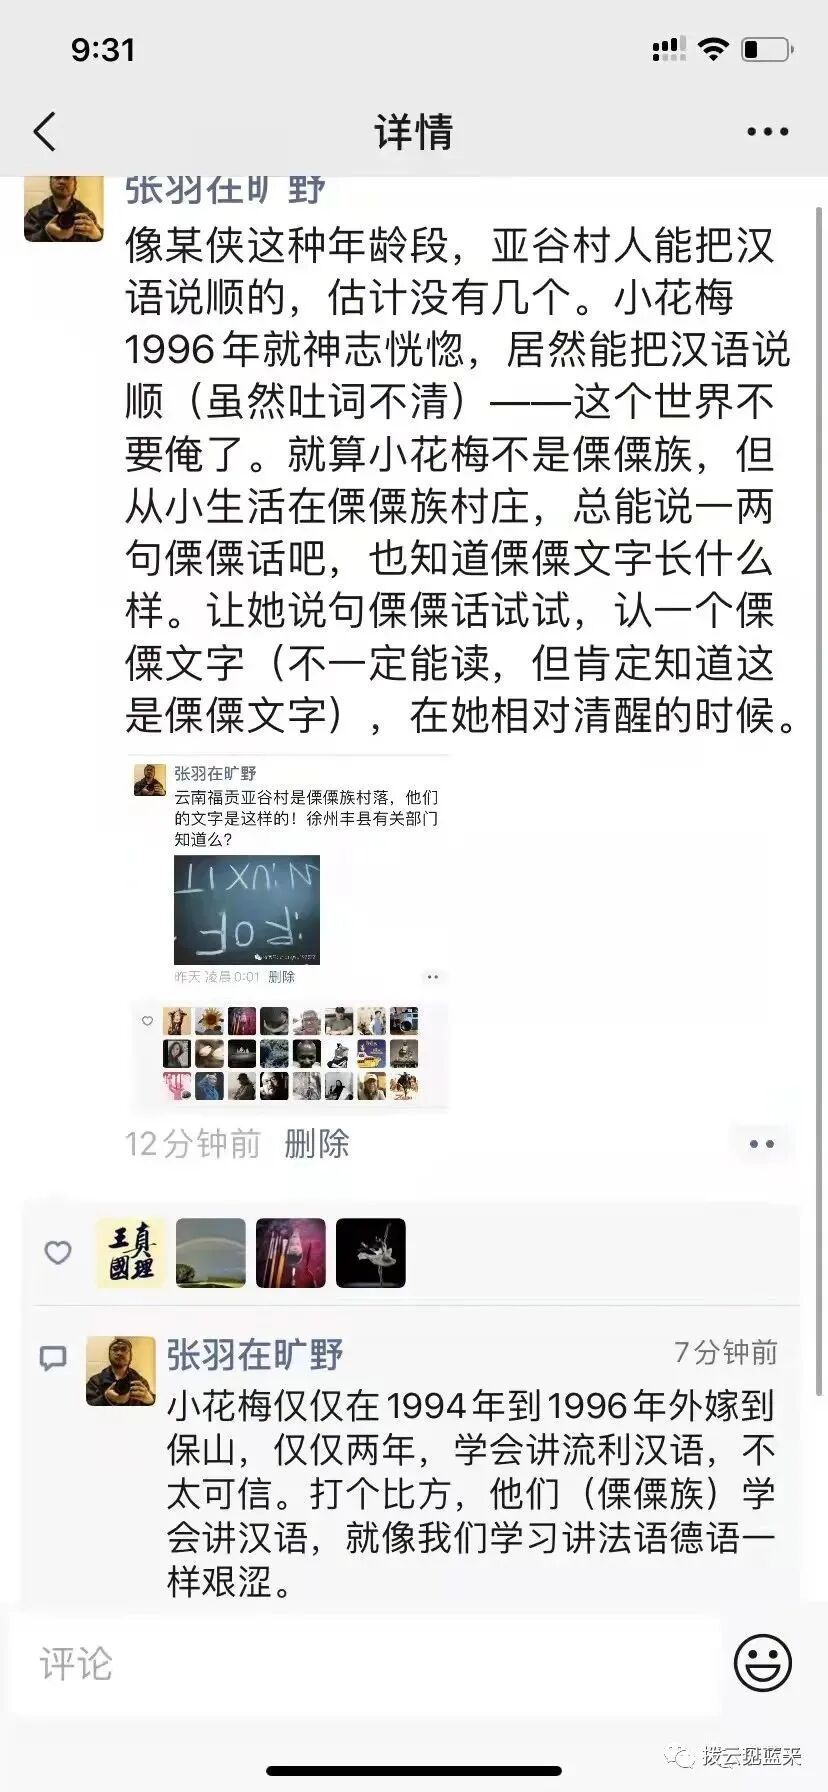The height and width of the screenshot is (1792, 828).
Task: Open the two-dot like/comment action button
Action: (x=762, y=1144)
